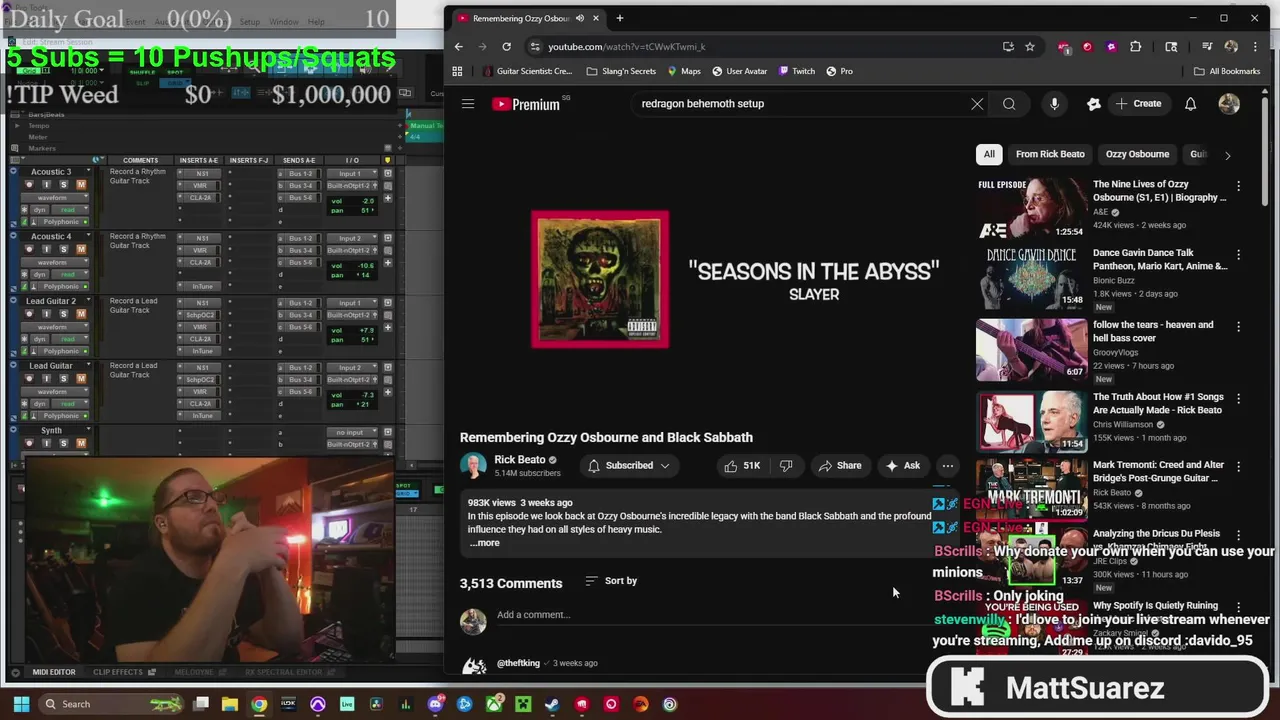Mute the tab via speaker icon
Image resolution: width=1280 pixels, height=720 pixels.
tap(580, 18)
